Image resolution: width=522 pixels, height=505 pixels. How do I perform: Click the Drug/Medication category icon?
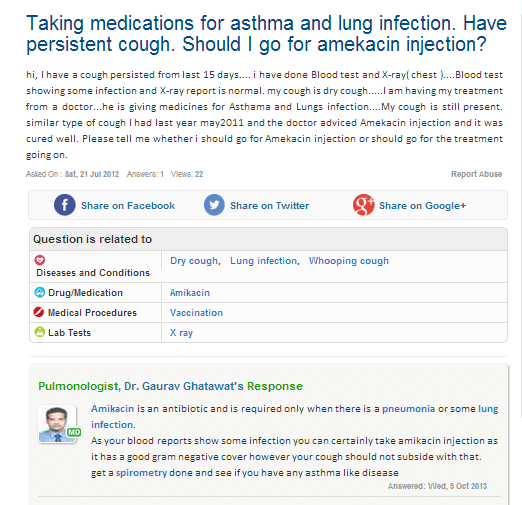40,292
